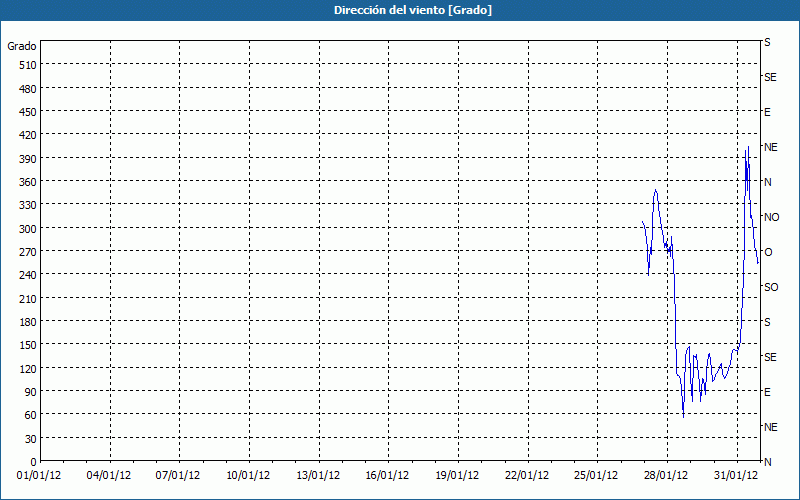
Task: Select the 510 value on the degree axis
Action: 29,65
